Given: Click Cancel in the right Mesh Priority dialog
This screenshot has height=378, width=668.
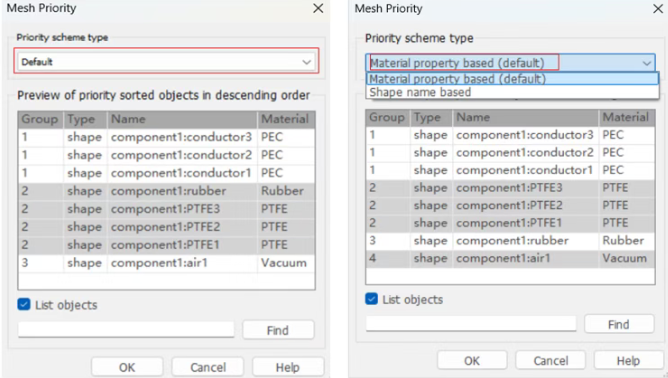Looking at the screenshot, I should 551,361.
